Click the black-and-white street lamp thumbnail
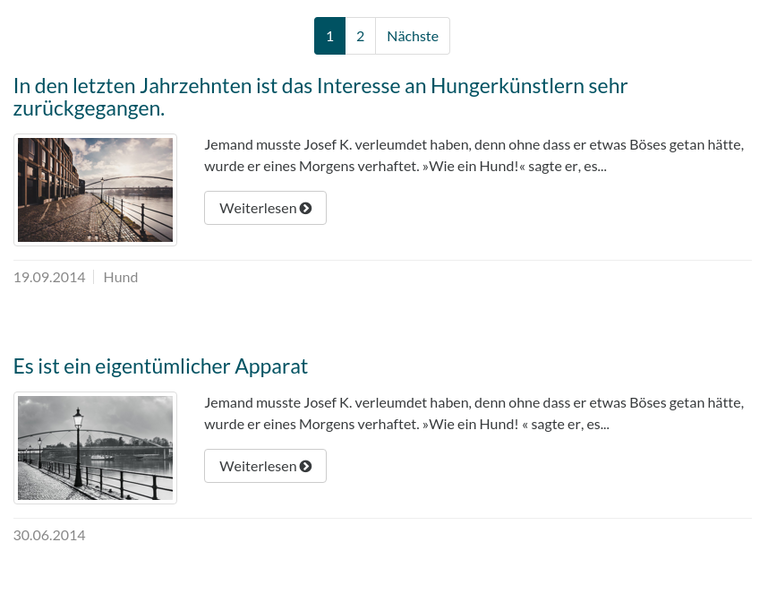 [x=95, y=448]
